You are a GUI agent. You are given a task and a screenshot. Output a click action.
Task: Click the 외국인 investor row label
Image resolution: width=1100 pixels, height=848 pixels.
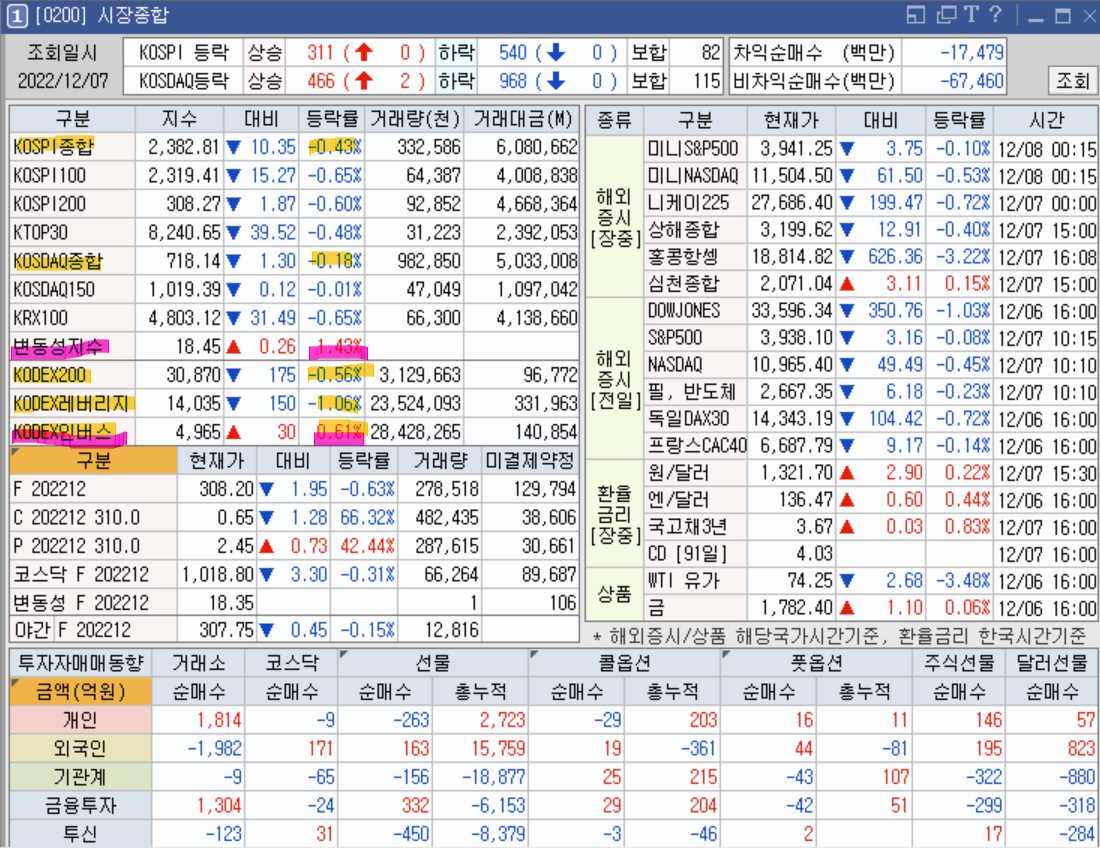point(81,748)
